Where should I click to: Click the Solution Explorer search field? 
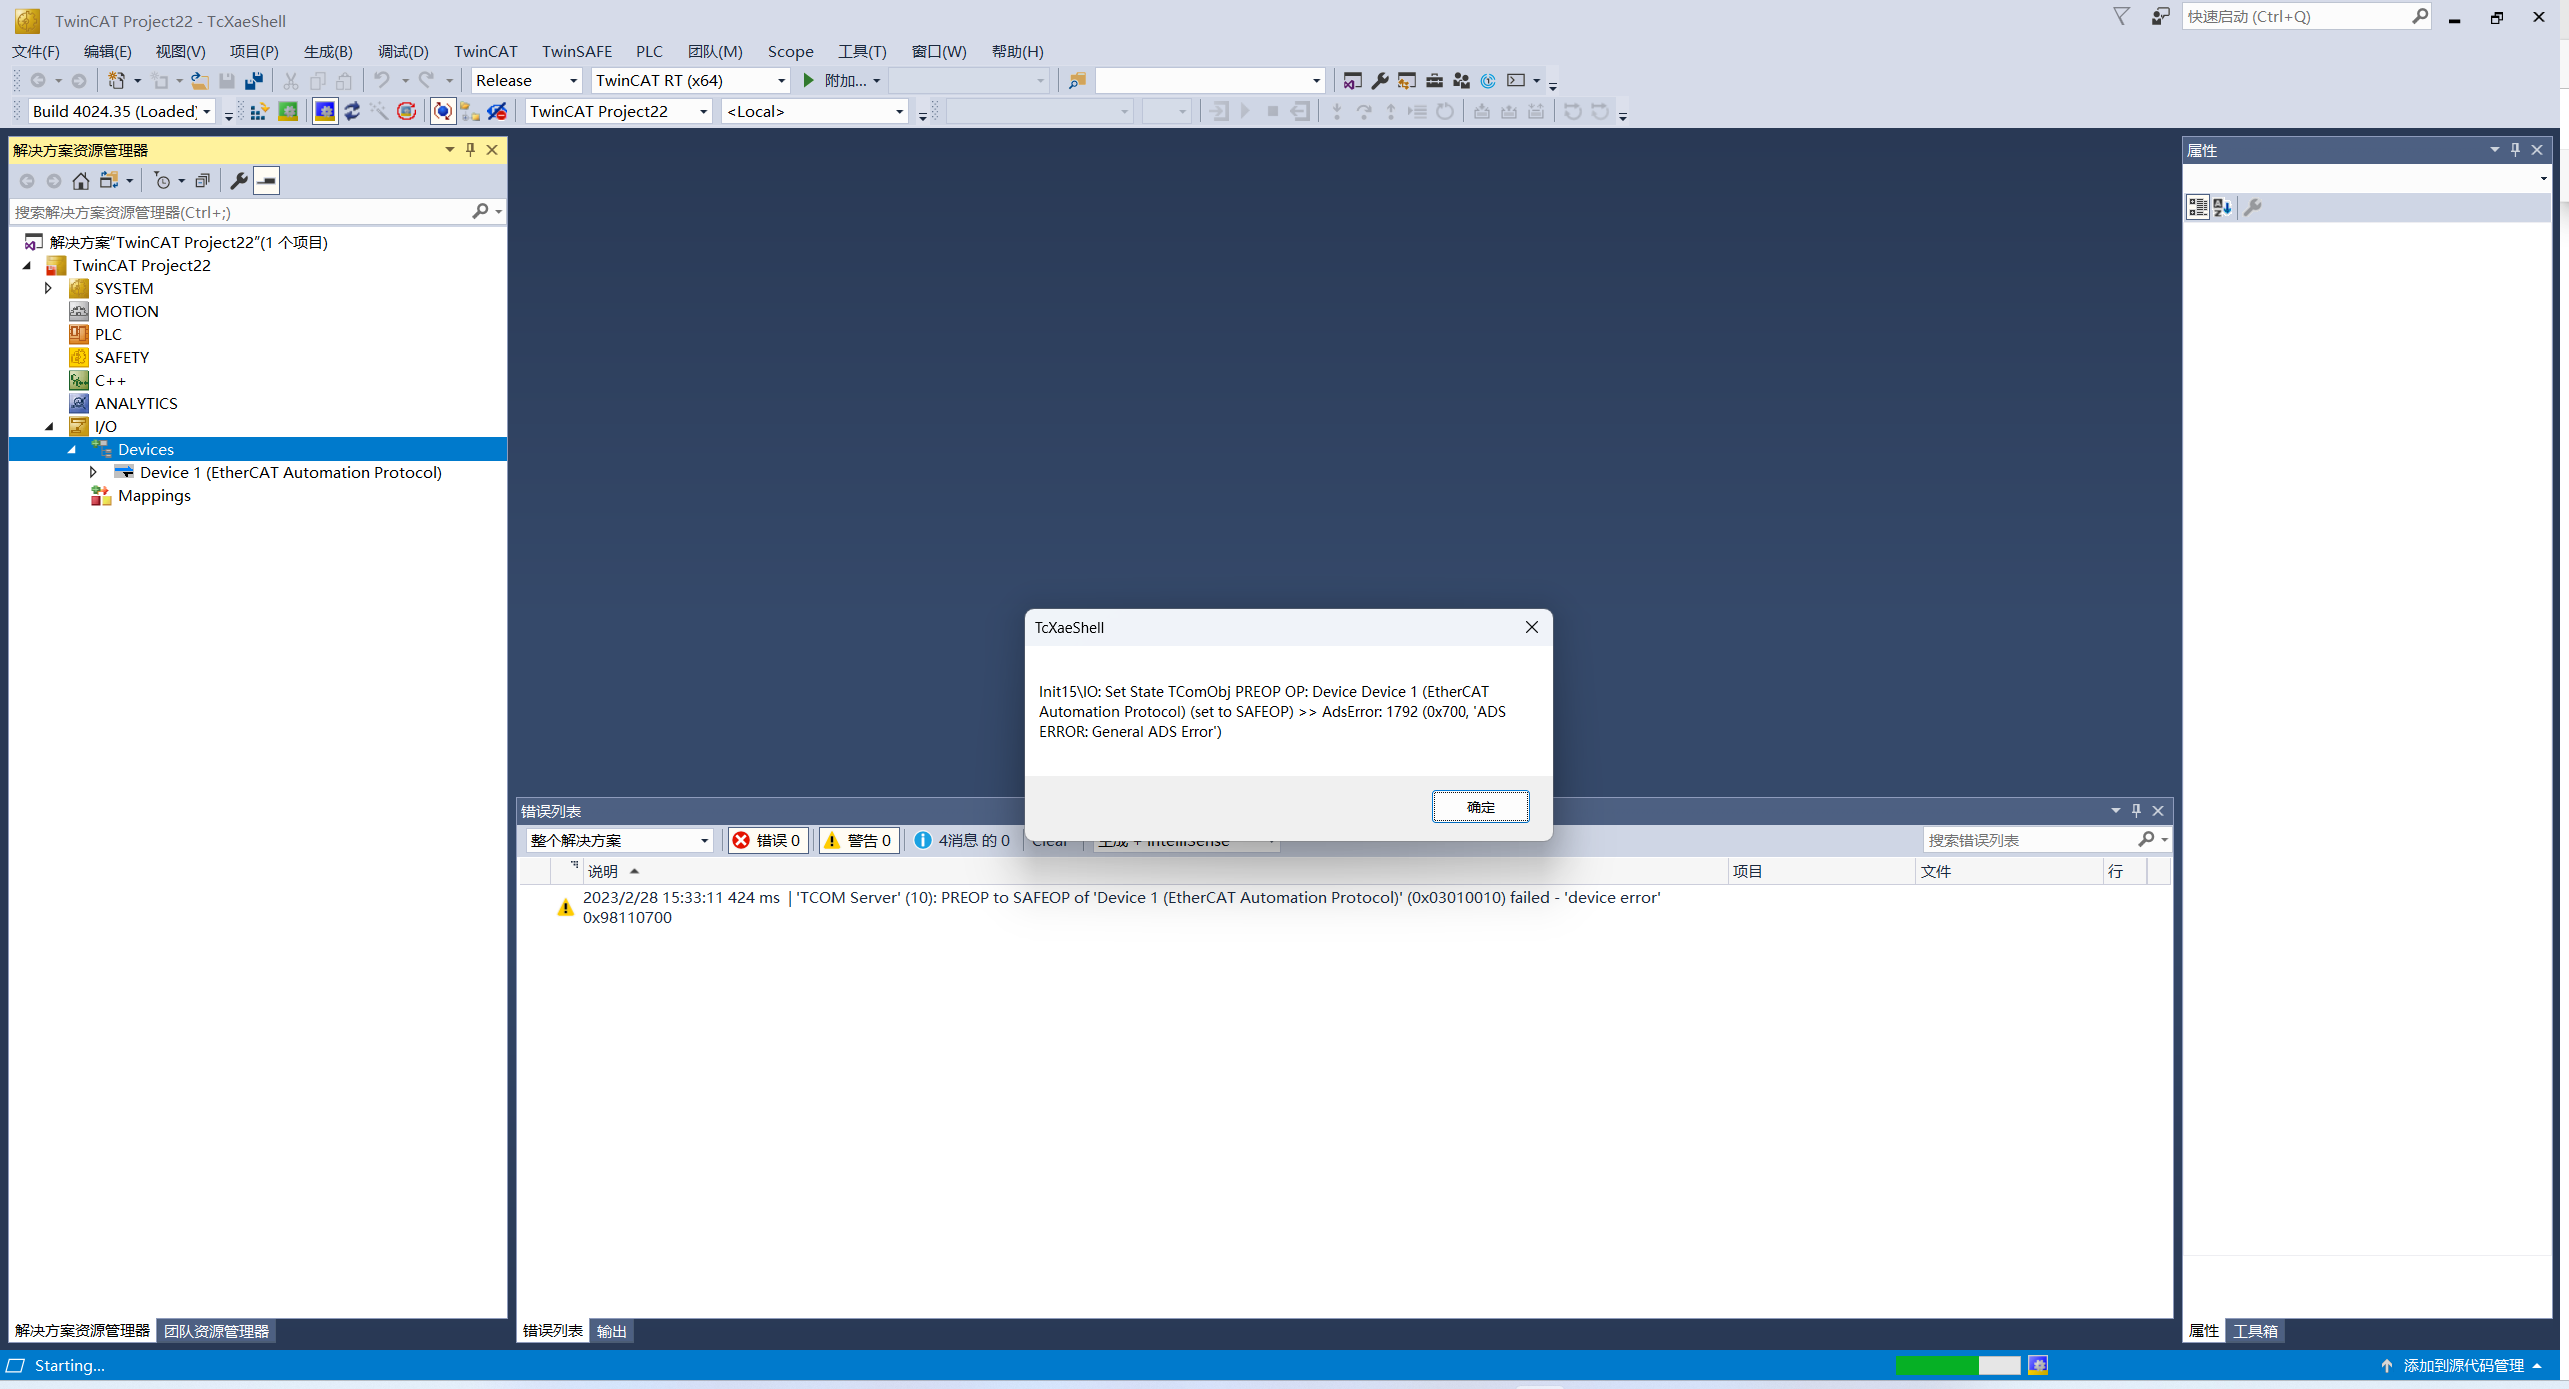tap(240, 212)
